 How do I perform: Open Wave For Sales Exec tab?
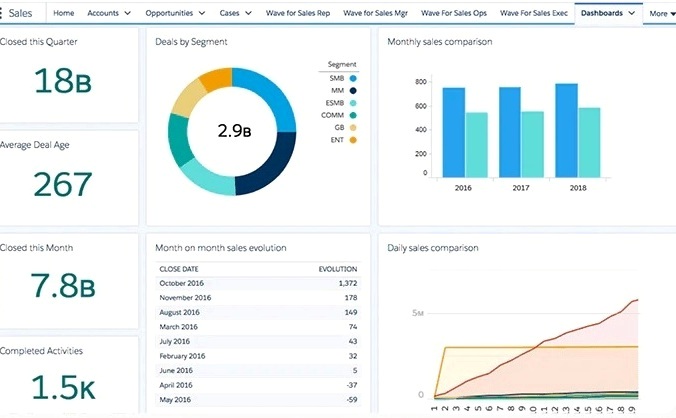coord(534,13)
